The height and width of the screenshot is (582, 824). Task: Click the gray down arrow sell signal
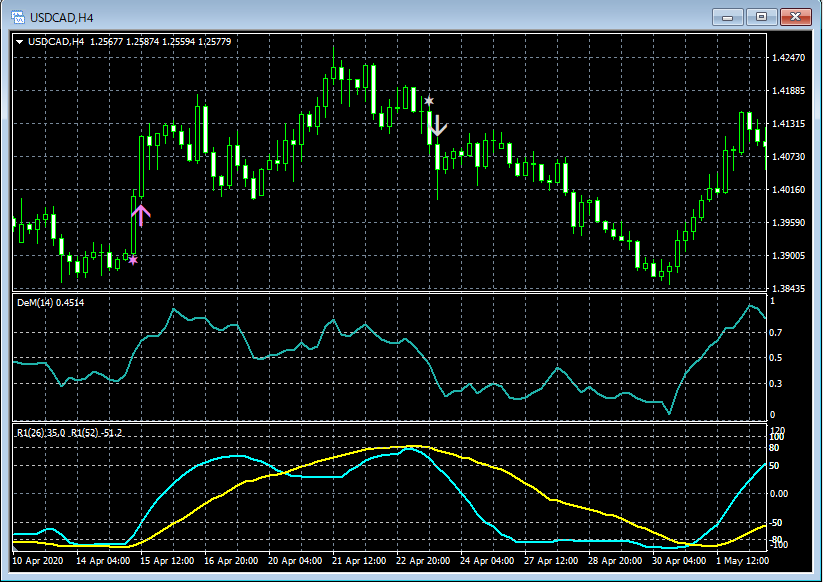point(437,126)
